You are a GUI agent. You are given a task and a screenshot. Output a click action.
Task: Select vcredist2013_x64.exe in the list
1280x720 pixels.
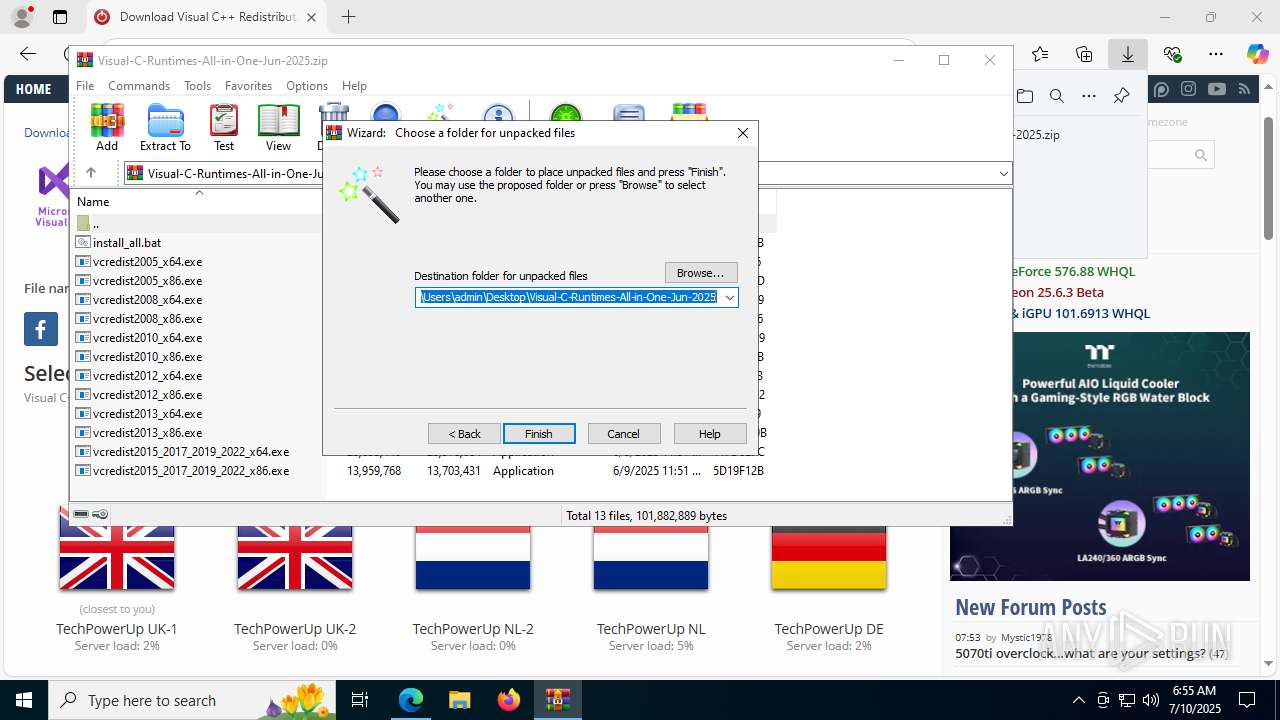click(x=147, y=414)
